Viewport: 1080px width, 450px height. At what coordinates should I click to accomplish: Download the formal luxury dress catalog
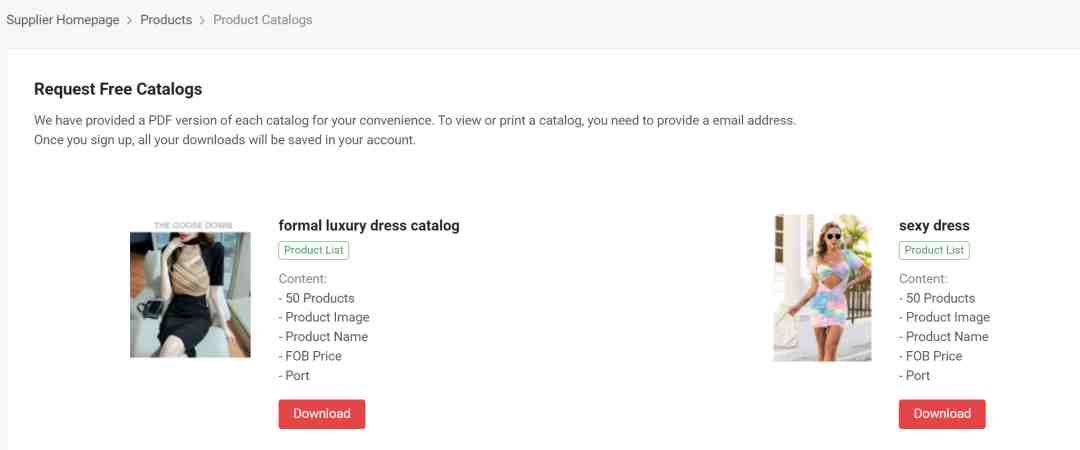[x=322, y=413]
